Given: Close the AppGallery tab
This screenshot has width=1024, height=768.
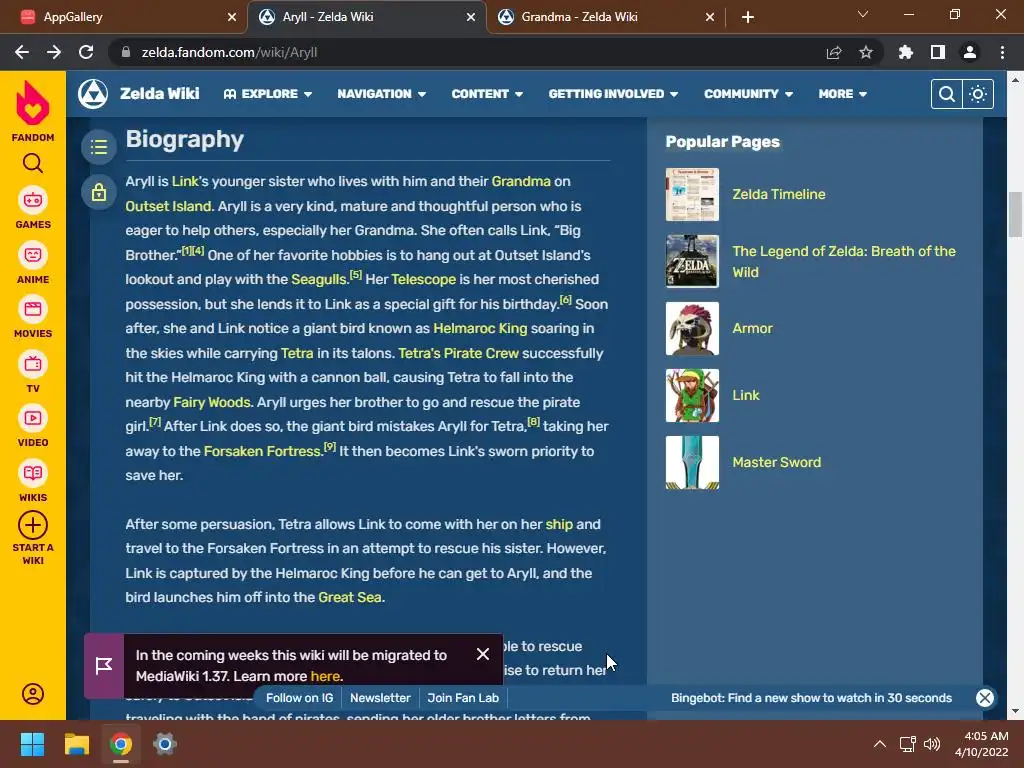Looking at the screenshot, I should pos(232,17).
